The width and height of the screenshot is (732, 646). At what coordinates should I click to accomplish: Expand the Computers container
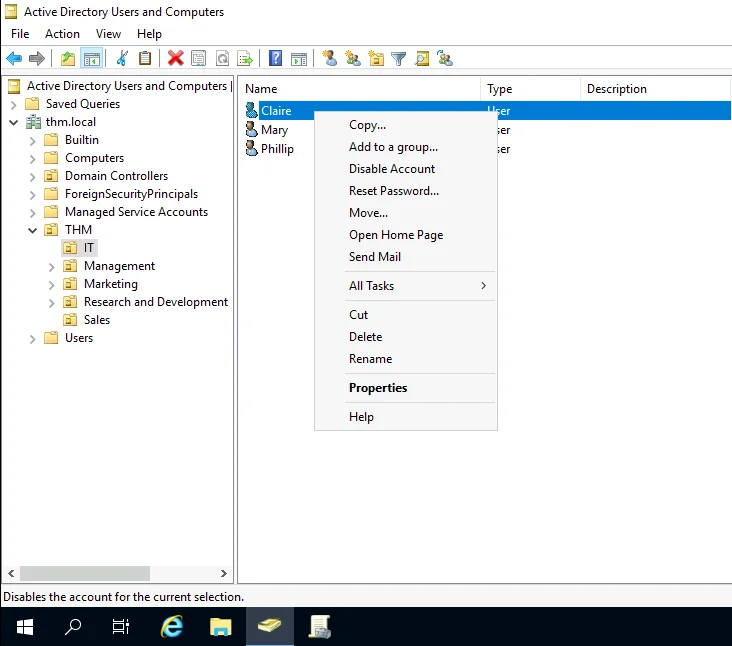(33, 159)
